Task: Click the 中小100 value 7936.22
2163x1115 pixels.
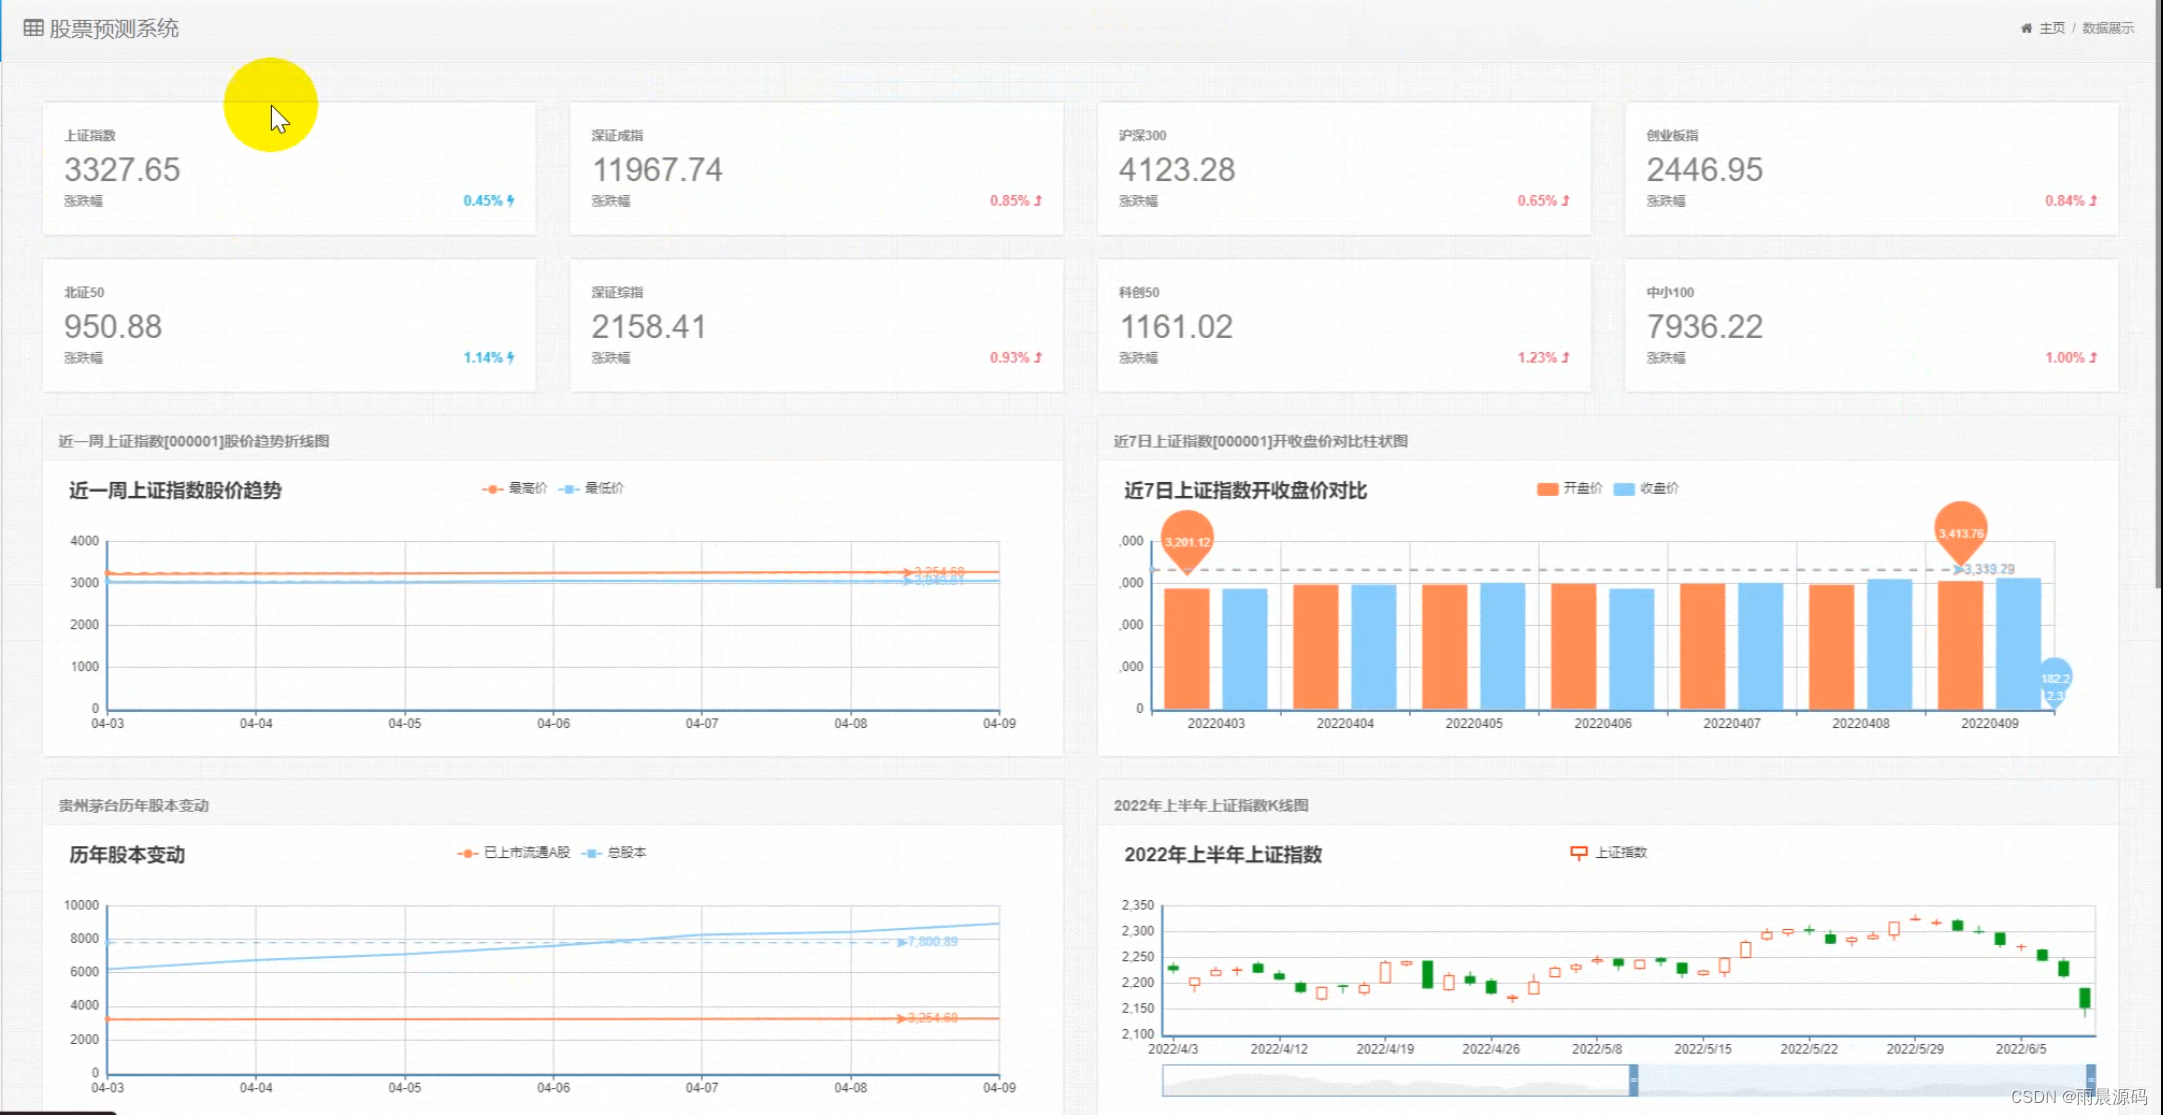Action: (1705, 327)
